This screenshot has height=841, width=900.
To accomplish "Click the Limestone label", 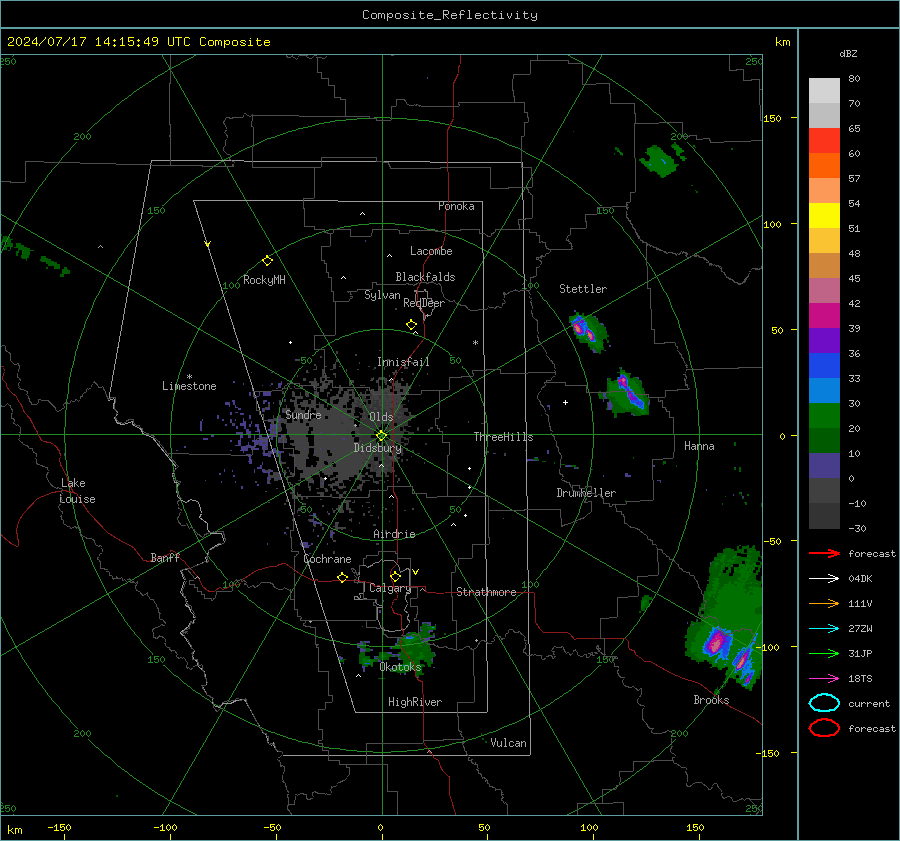I will 189,386.
